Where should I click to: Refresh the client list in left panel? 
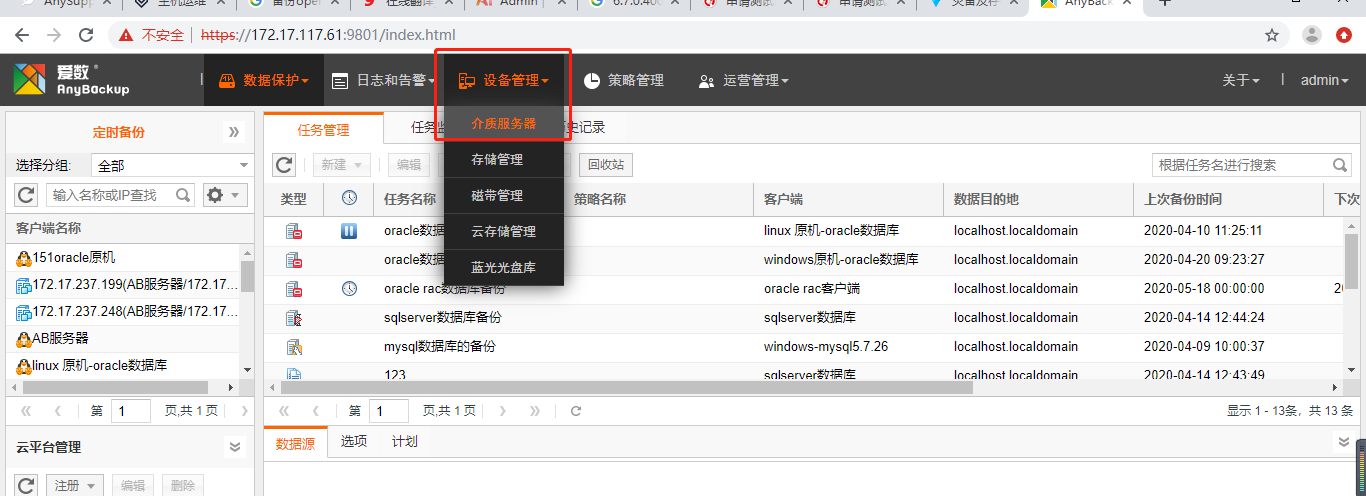point(27,194)
